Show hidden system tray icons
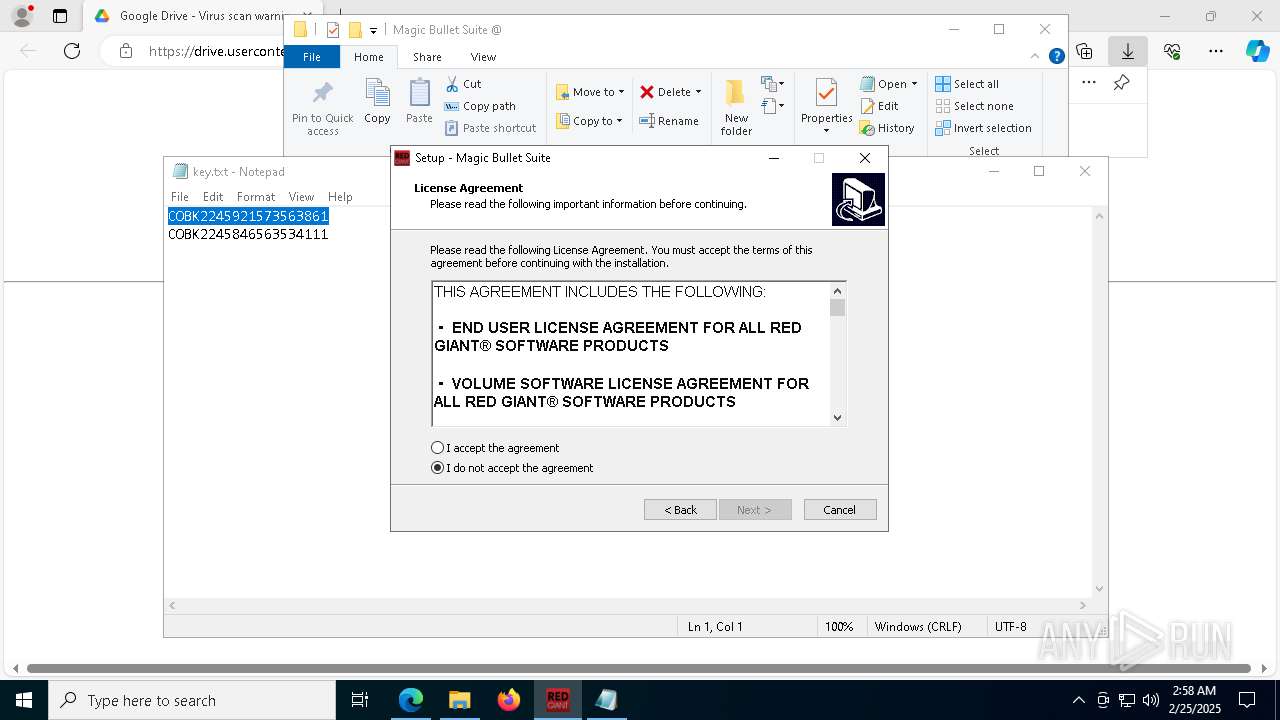The image size is (1280, 720). [x=1078, y=700]
